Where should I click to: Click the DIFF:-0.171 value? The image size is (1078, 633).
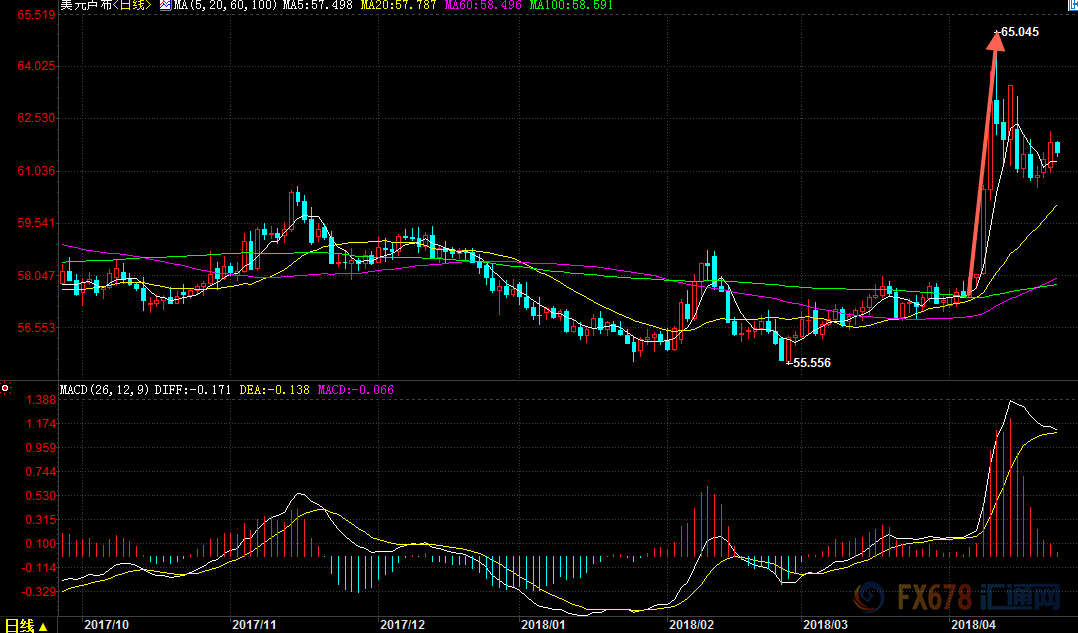192,390
